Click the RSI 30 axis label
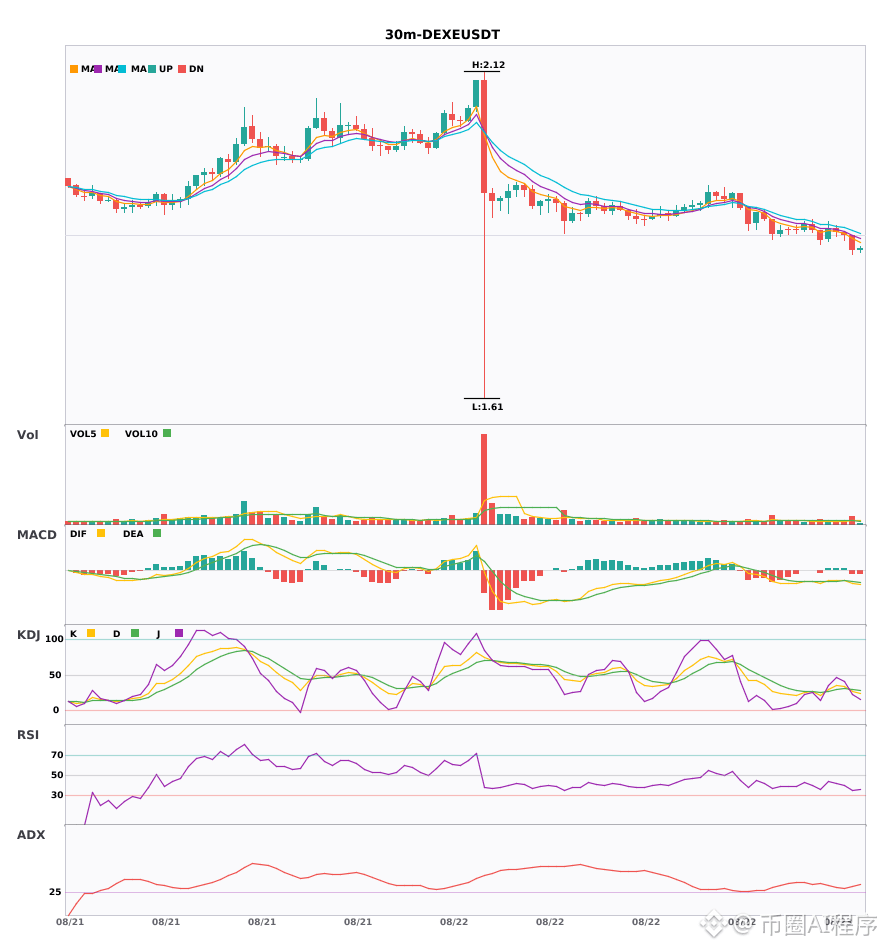This screenshot has height=950, width=885. (57, 795)
